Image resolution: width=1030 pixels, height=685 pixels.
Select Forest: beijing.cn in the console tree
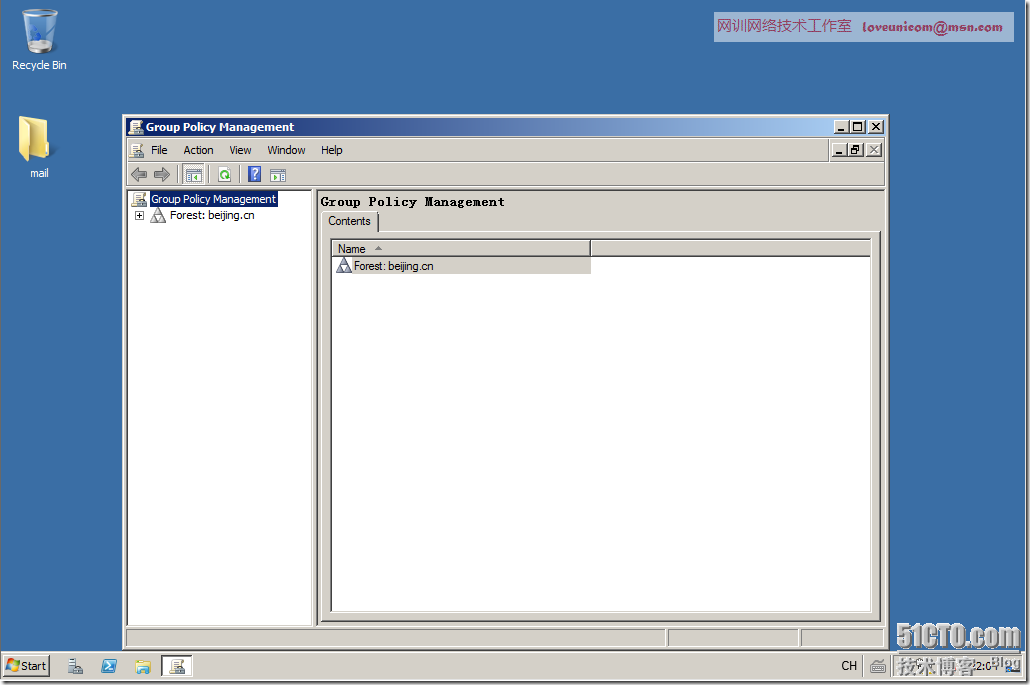(x=212, y=215)
